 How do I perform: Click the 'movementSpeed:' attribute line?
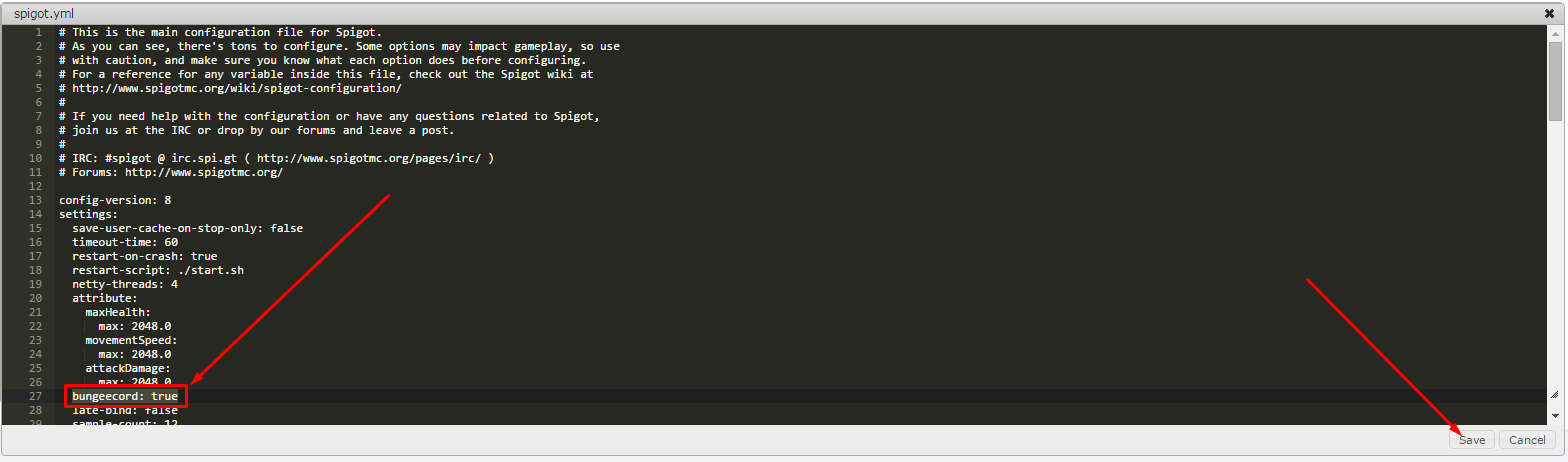[x=131, y=340]
